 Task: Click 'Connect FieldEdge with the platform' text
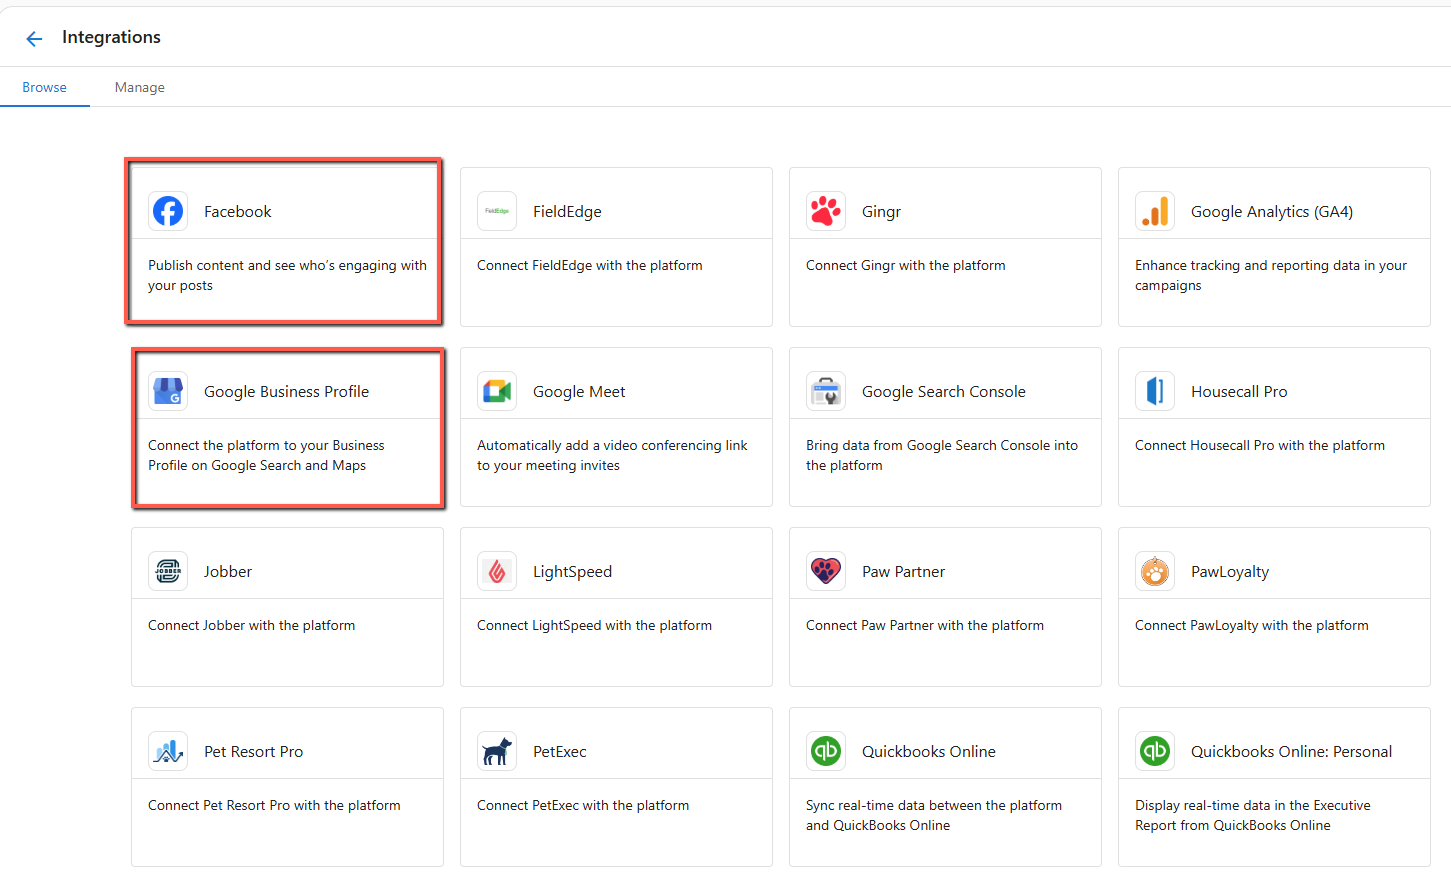590,265
